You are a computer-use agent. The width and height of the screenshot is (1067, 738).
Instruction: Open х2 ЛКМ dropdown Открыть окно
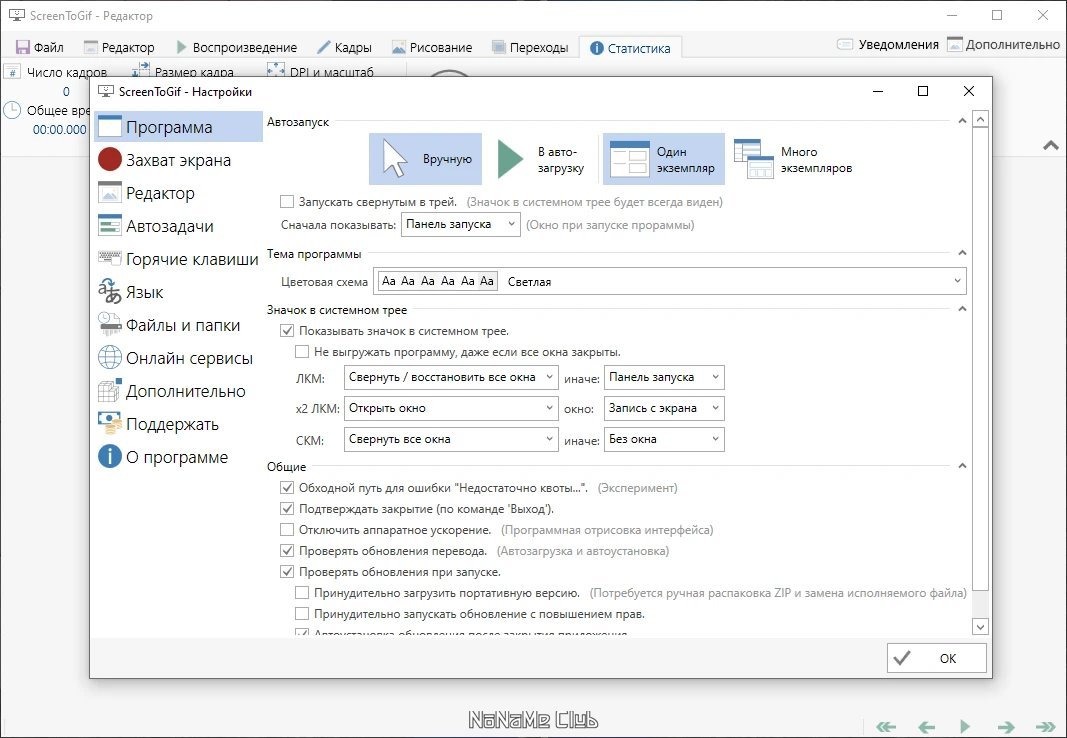click(x=451, y=408)
